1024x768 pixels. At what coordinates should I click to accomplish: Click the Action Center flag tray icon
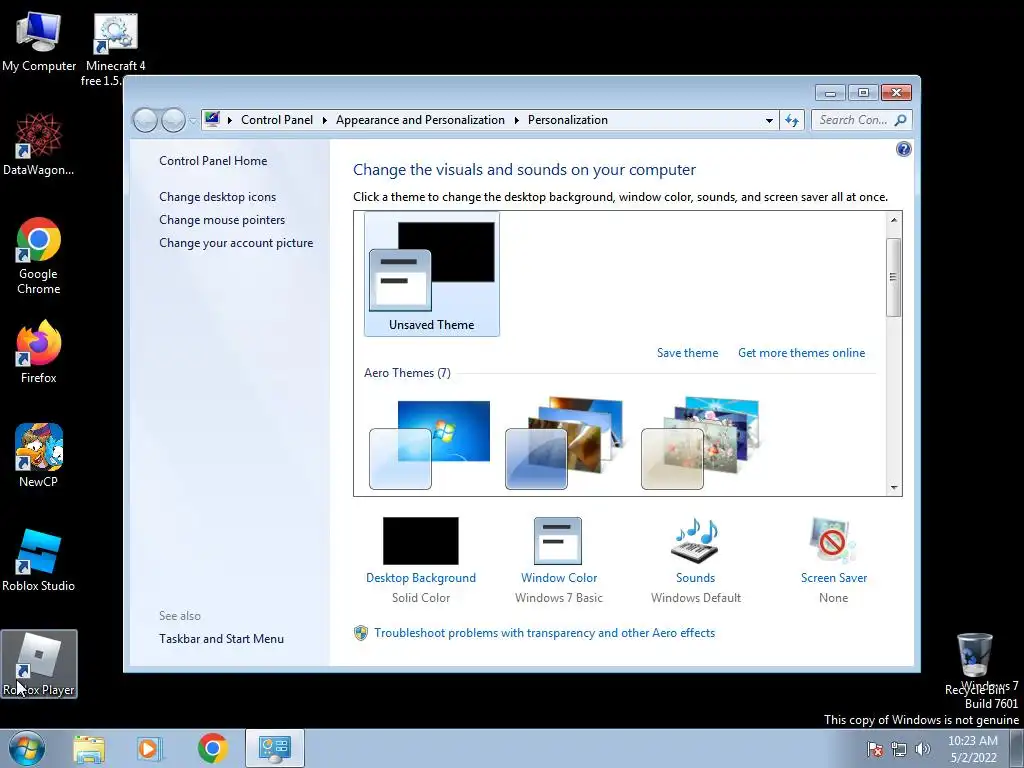[x=875, y=749]
